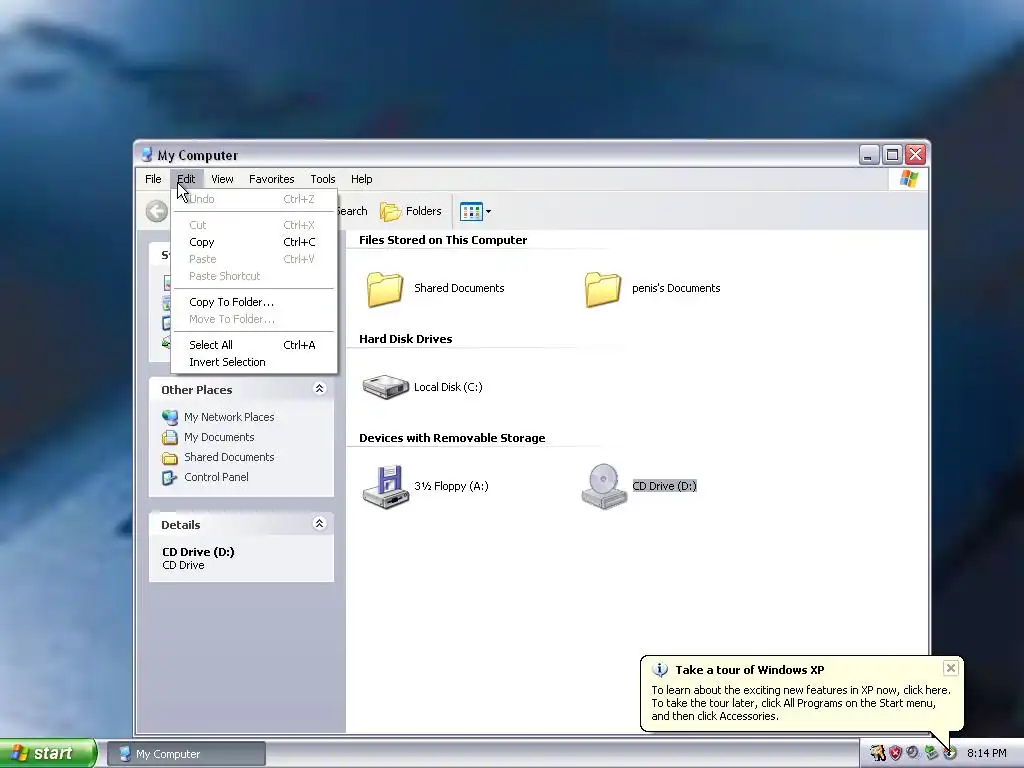The image size is (1024, 768).
Task: Click the tour balloon message text
Action: pyautogui.click(x=801, y=703)
